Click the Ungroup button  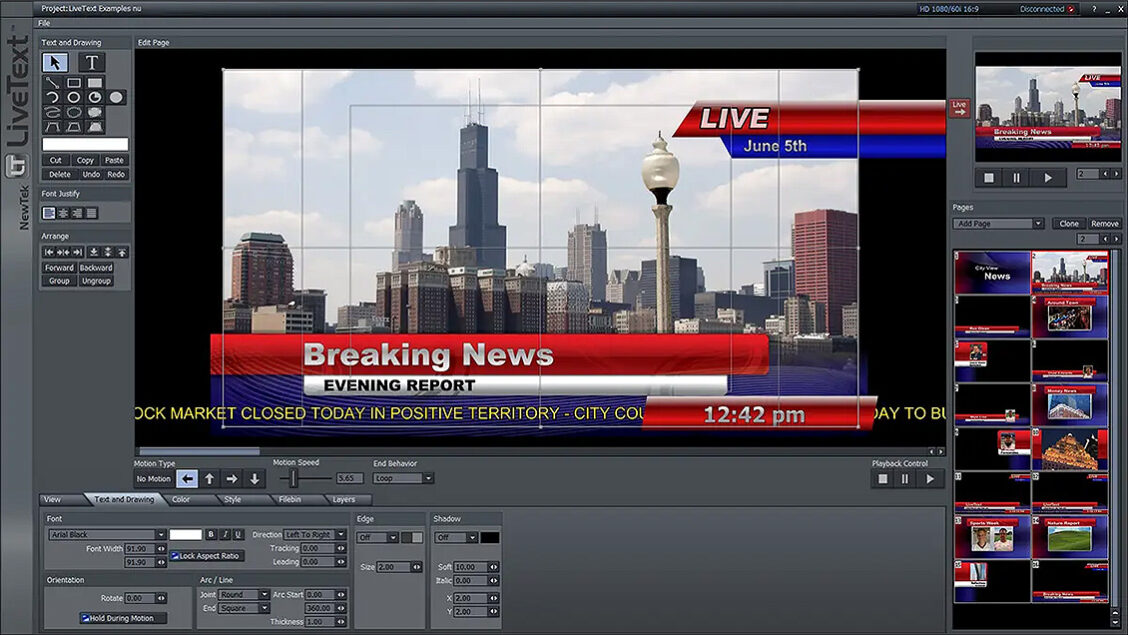[x=96, y=281]
